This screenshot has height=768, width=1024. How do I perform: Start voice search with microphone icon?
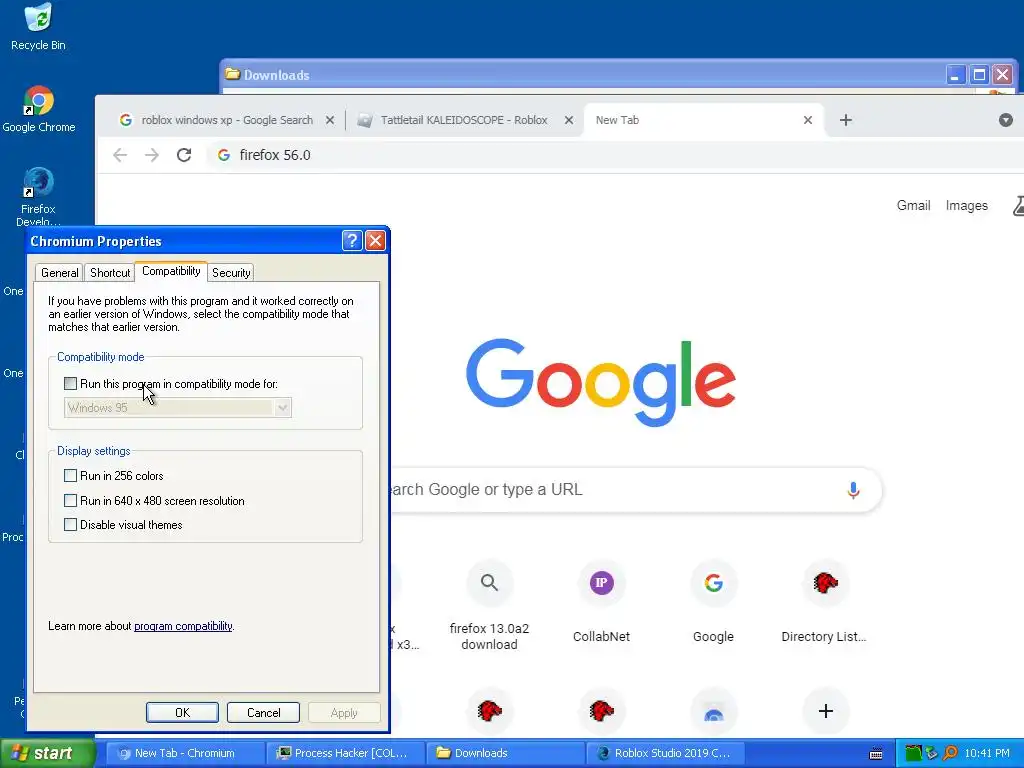click(x=853, y=490)
